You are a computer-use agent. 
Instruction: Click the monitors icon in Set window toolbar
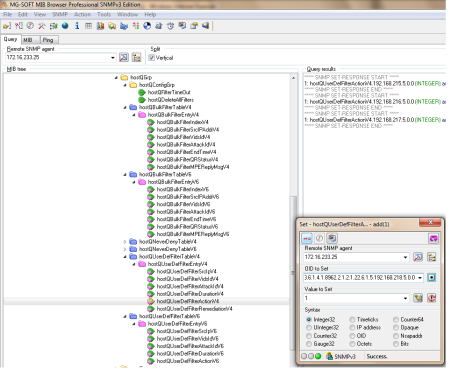(x=332, y=238)
